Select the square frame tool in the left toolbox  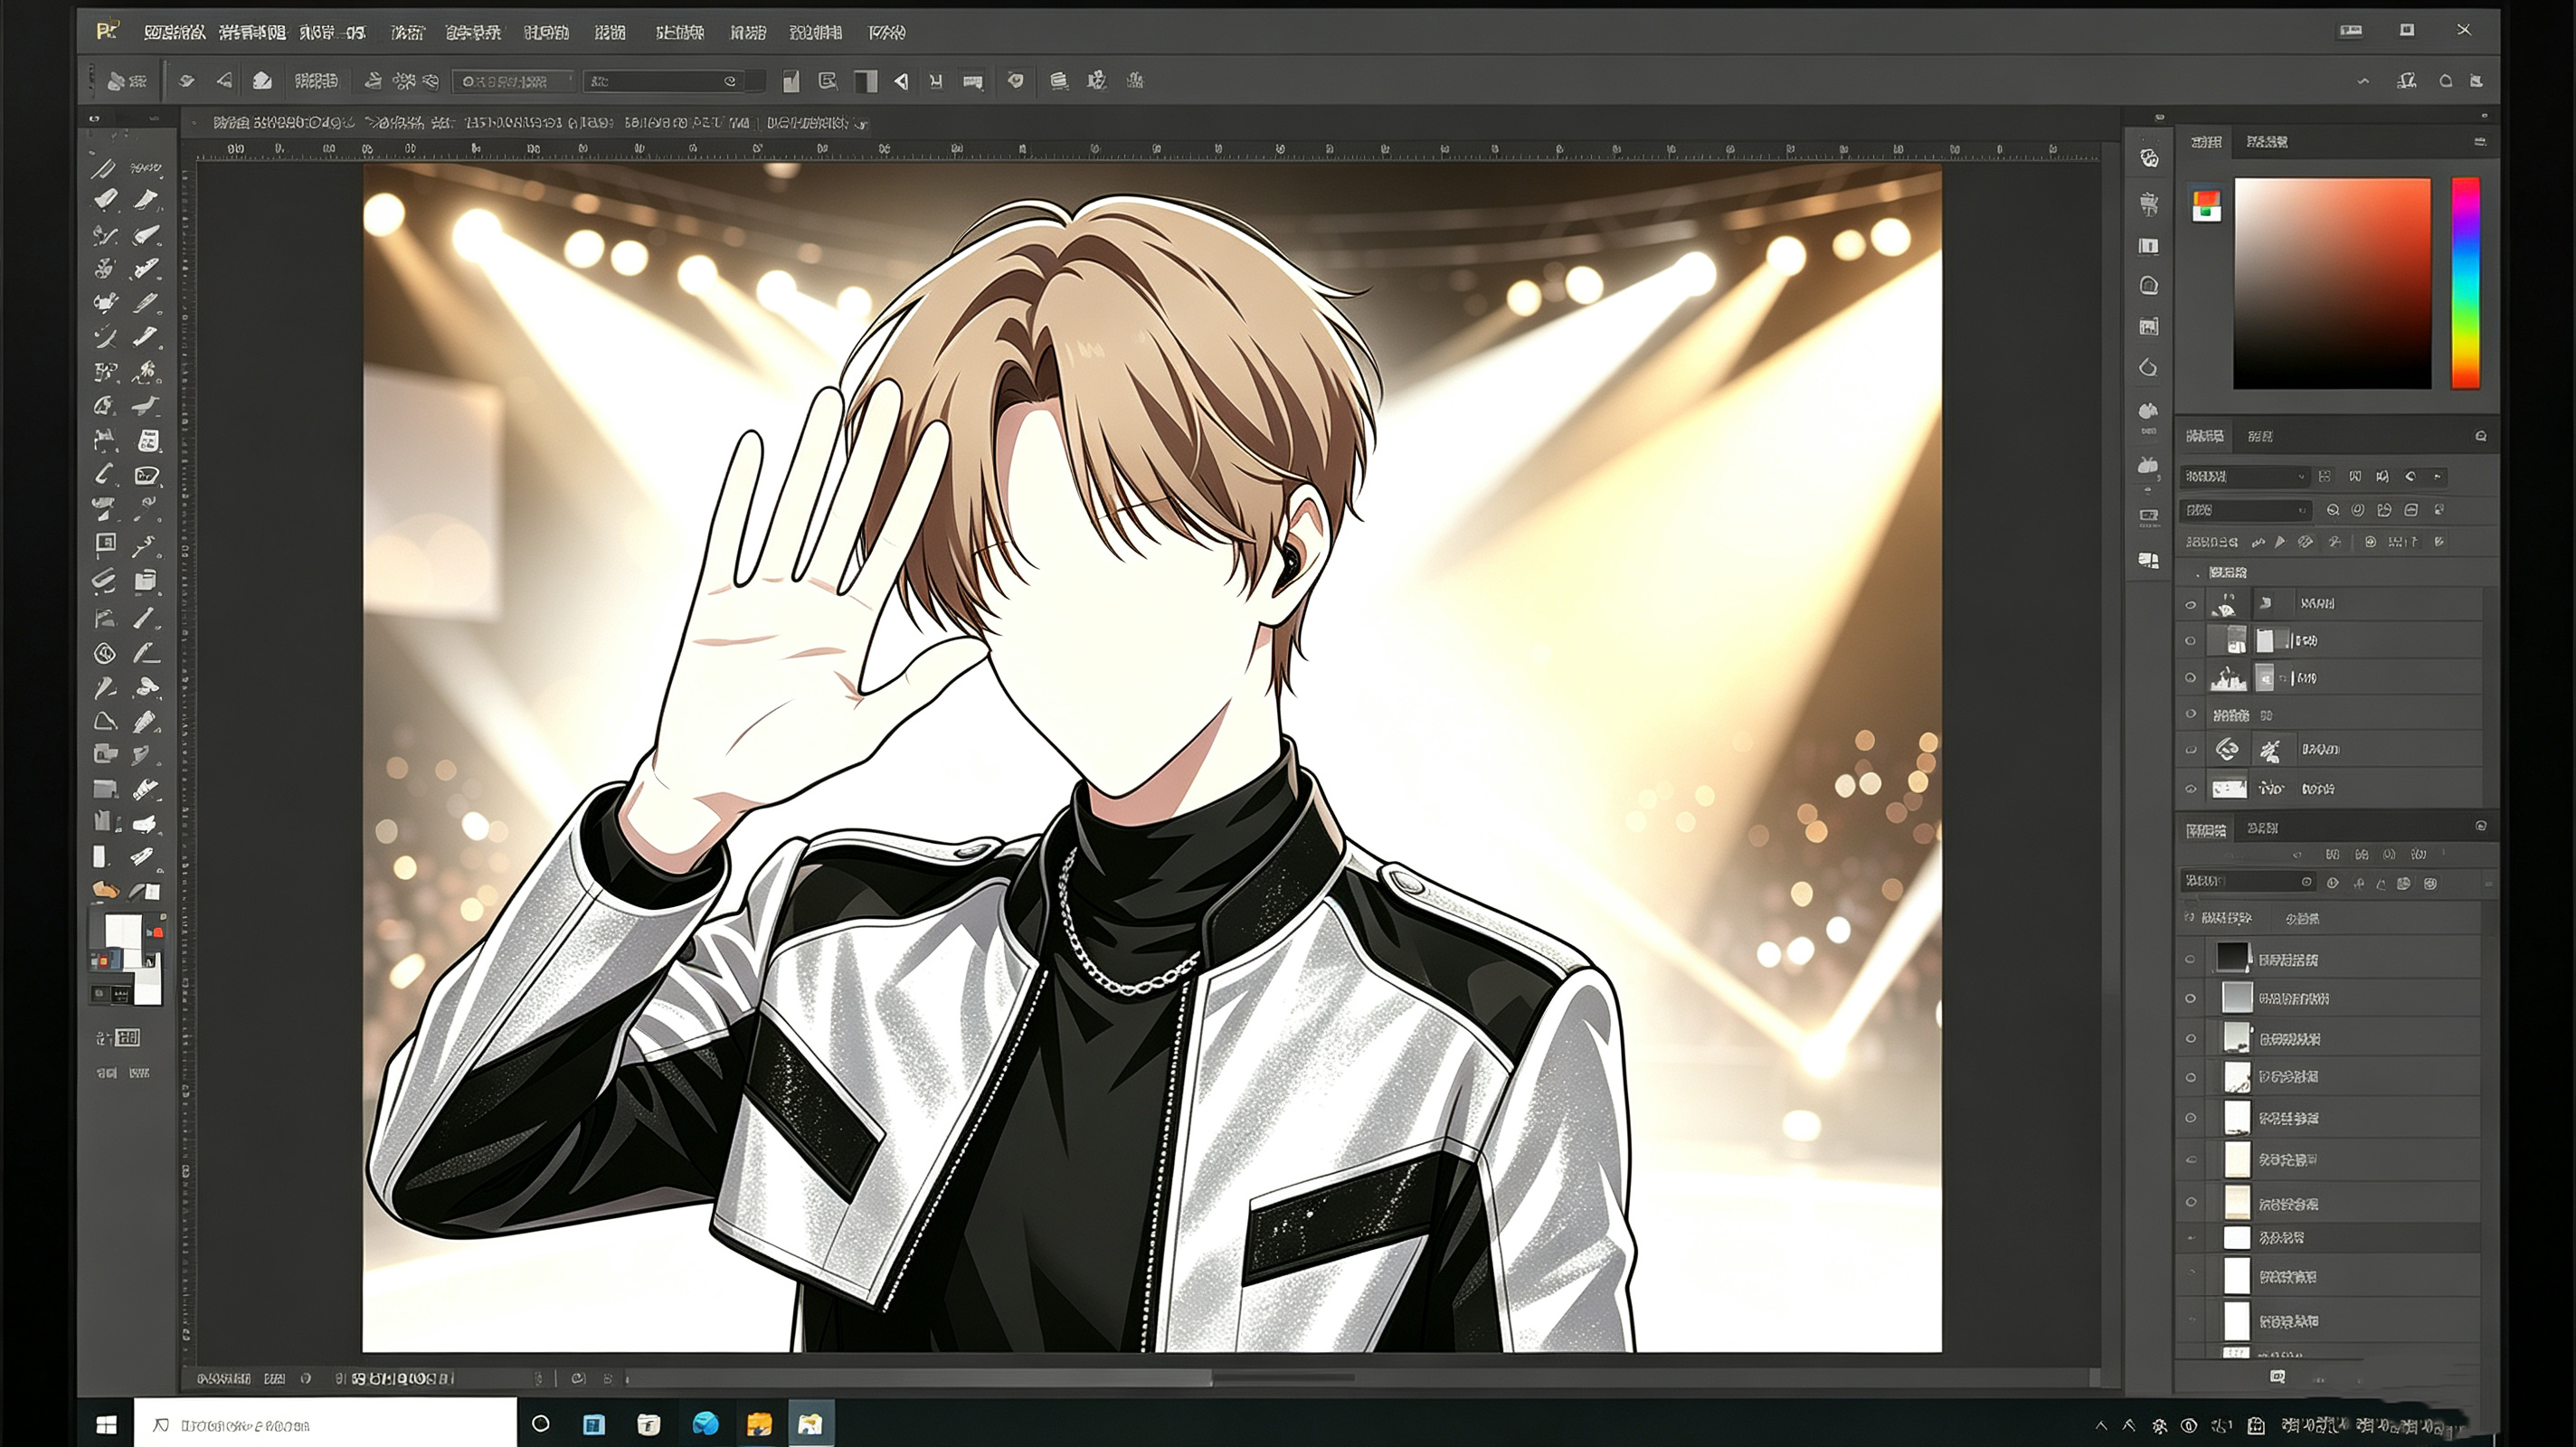(105, 544)
